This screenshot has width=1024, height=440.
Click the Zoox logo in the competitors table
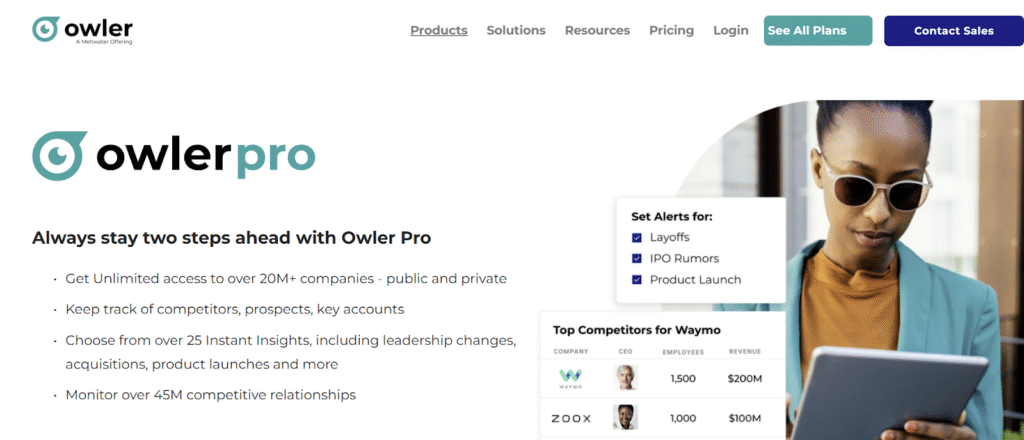point(571,418)
